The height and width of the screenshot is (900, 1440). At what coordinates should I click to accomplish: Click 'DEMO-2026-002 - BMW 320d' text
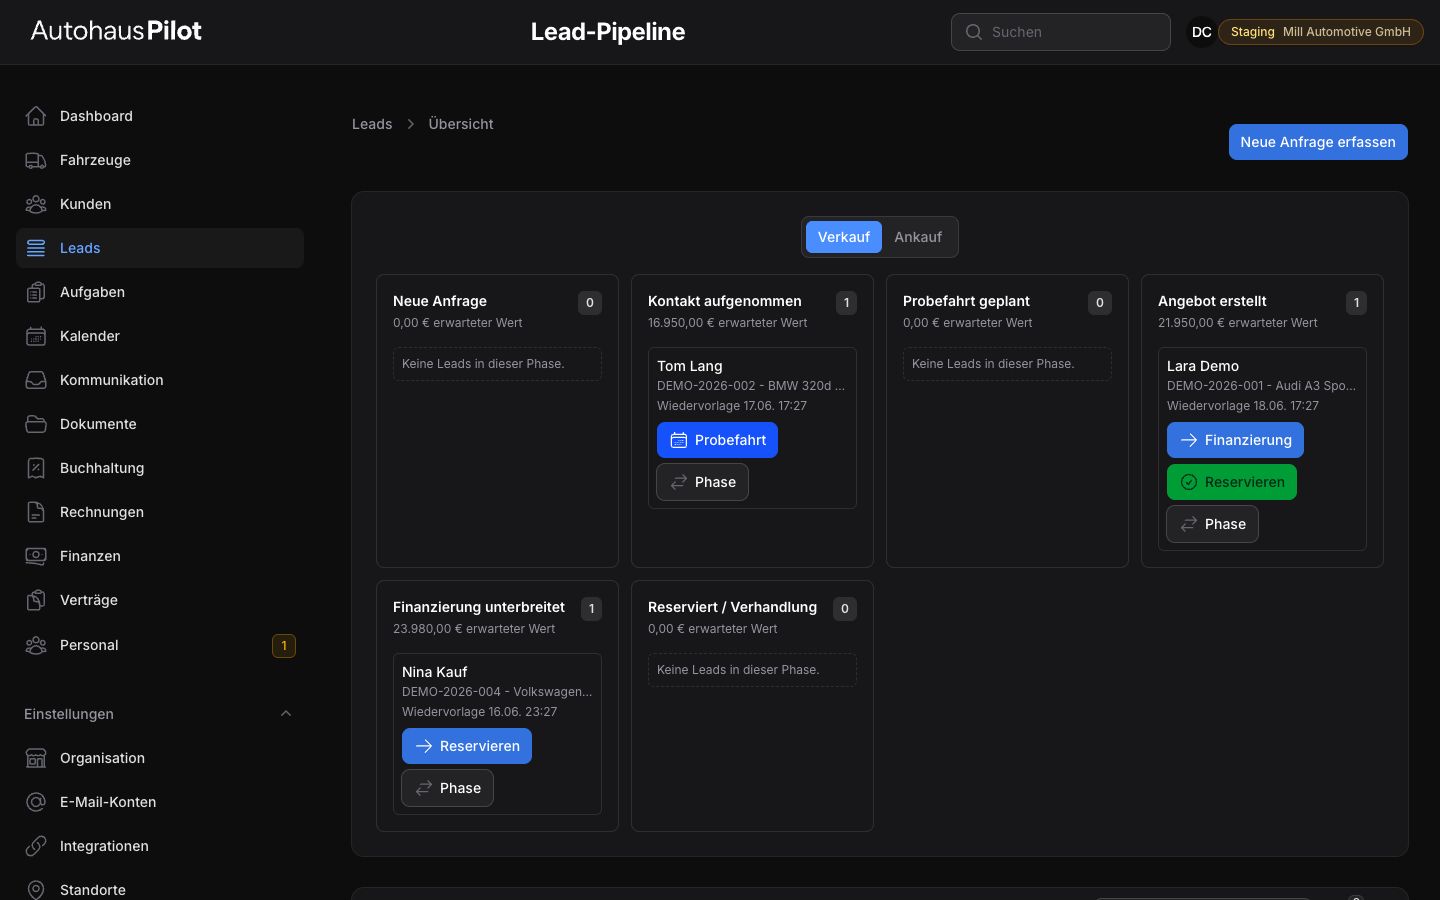coord(751,386)
